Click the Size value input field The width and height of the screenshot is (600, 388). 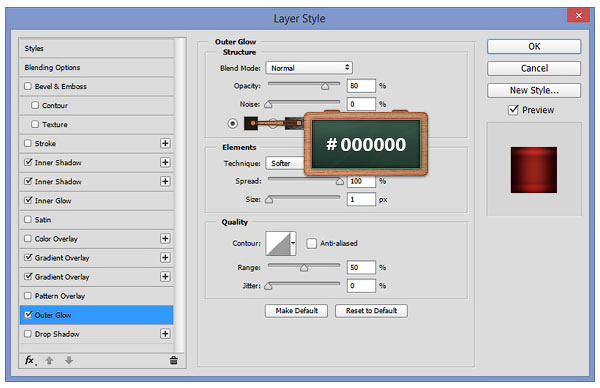point(361,199)
